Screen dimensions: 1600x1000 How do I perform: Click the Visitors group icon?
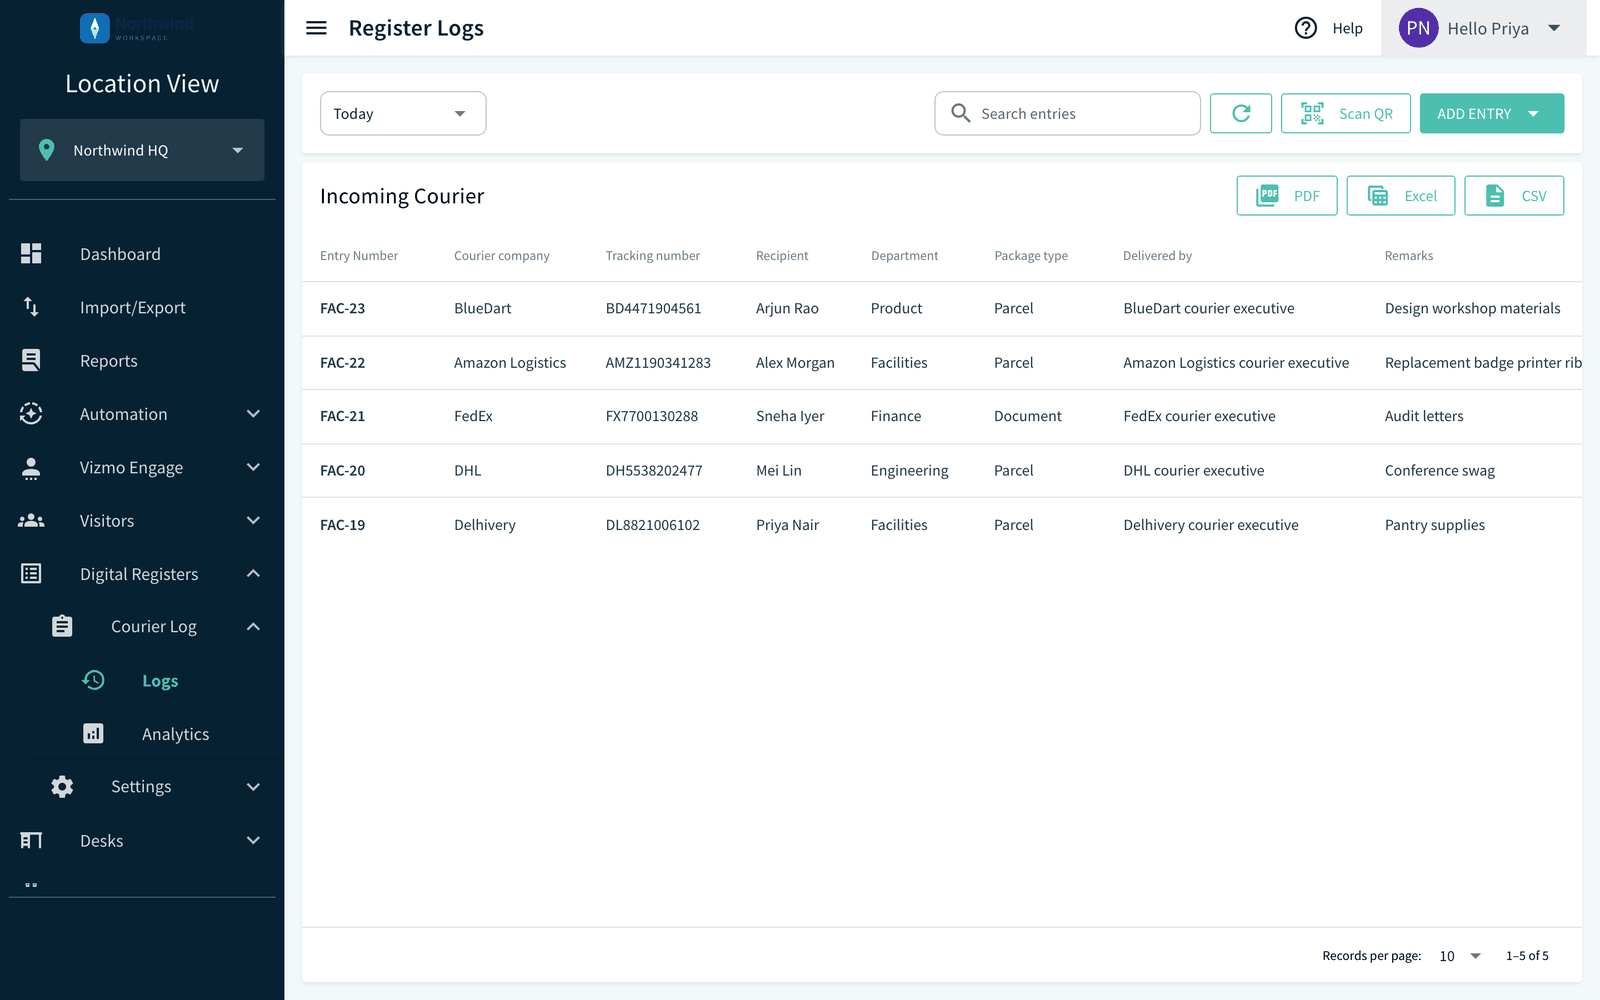(x=31, y=520)
